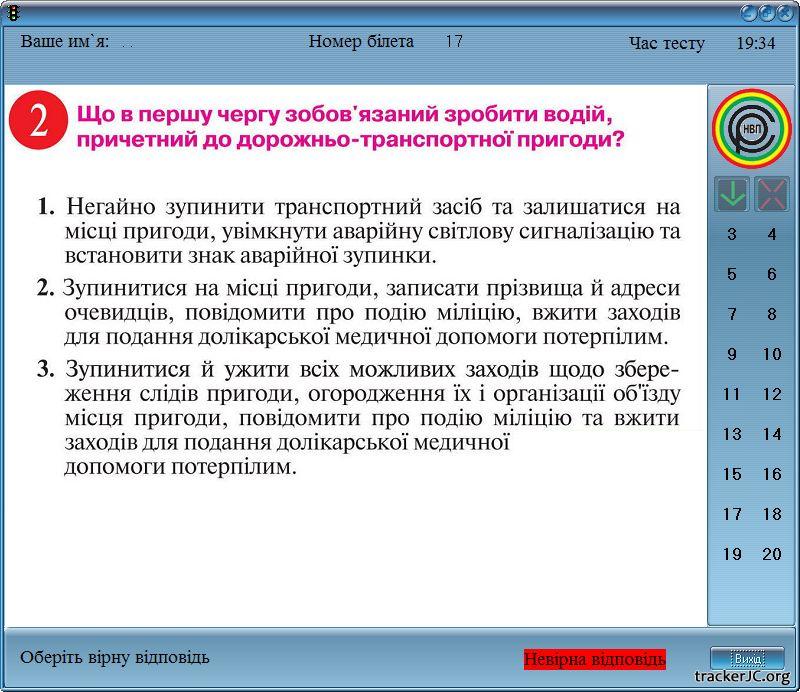Open question 1 marked with green arrow
800x692 pixels.
(732, 194)
